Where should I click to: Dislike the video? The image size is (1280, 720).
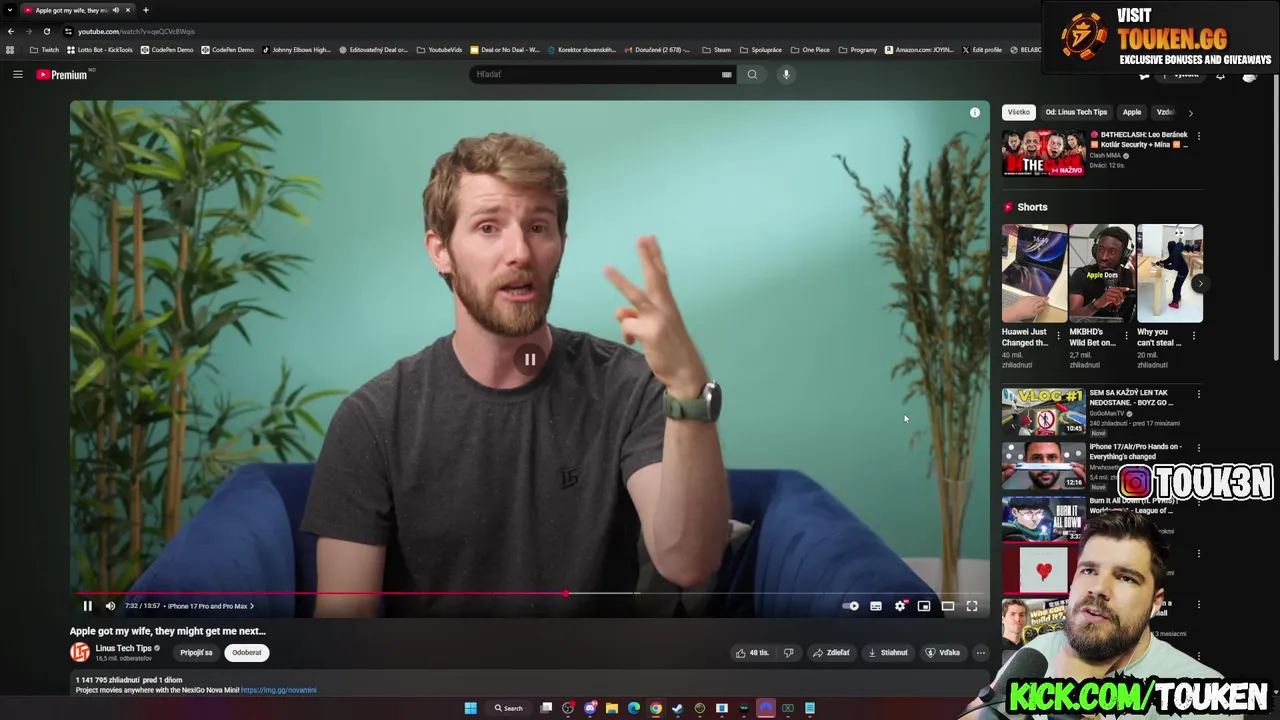pos(788,653)
